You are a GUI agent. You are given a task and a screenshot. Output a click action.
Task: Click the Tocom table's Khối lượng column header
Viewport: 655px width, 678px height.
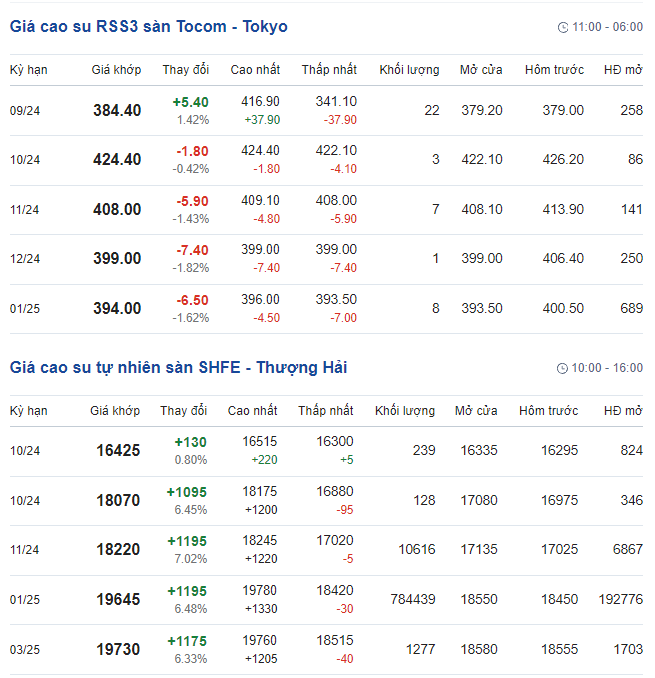click(409, 70)
